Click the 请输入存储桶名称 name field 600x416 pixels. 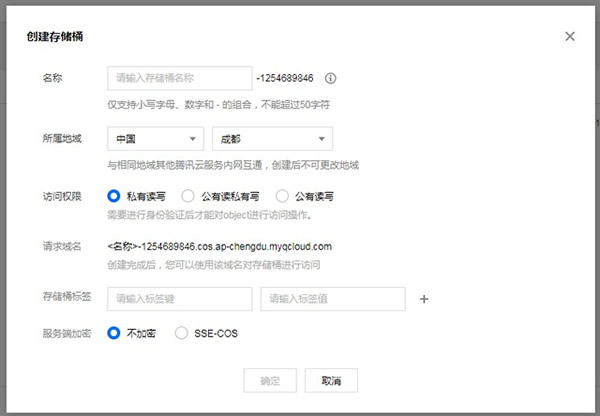click(x=179, y=78)
